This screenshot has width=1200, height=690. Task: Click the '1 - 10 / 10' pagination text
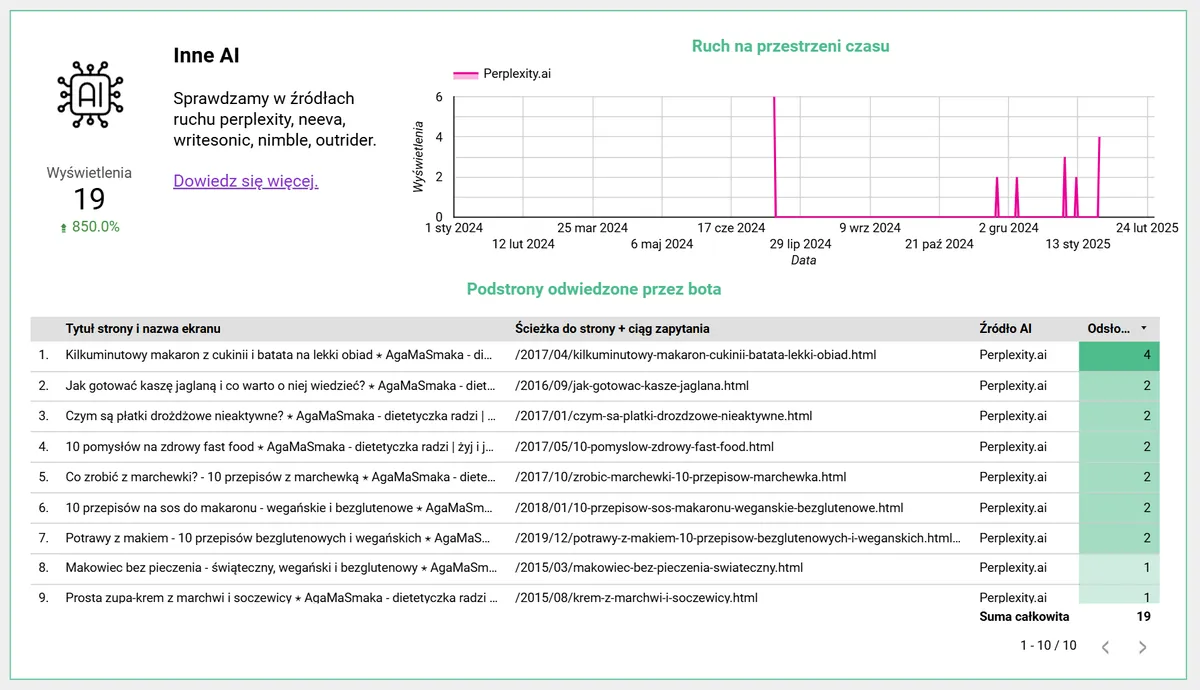tap(1048, 646)
